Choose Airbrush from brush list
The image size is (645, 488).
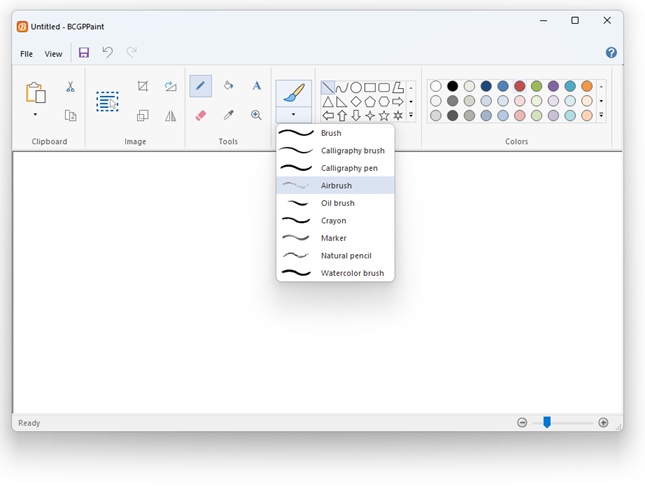[336, 186]
